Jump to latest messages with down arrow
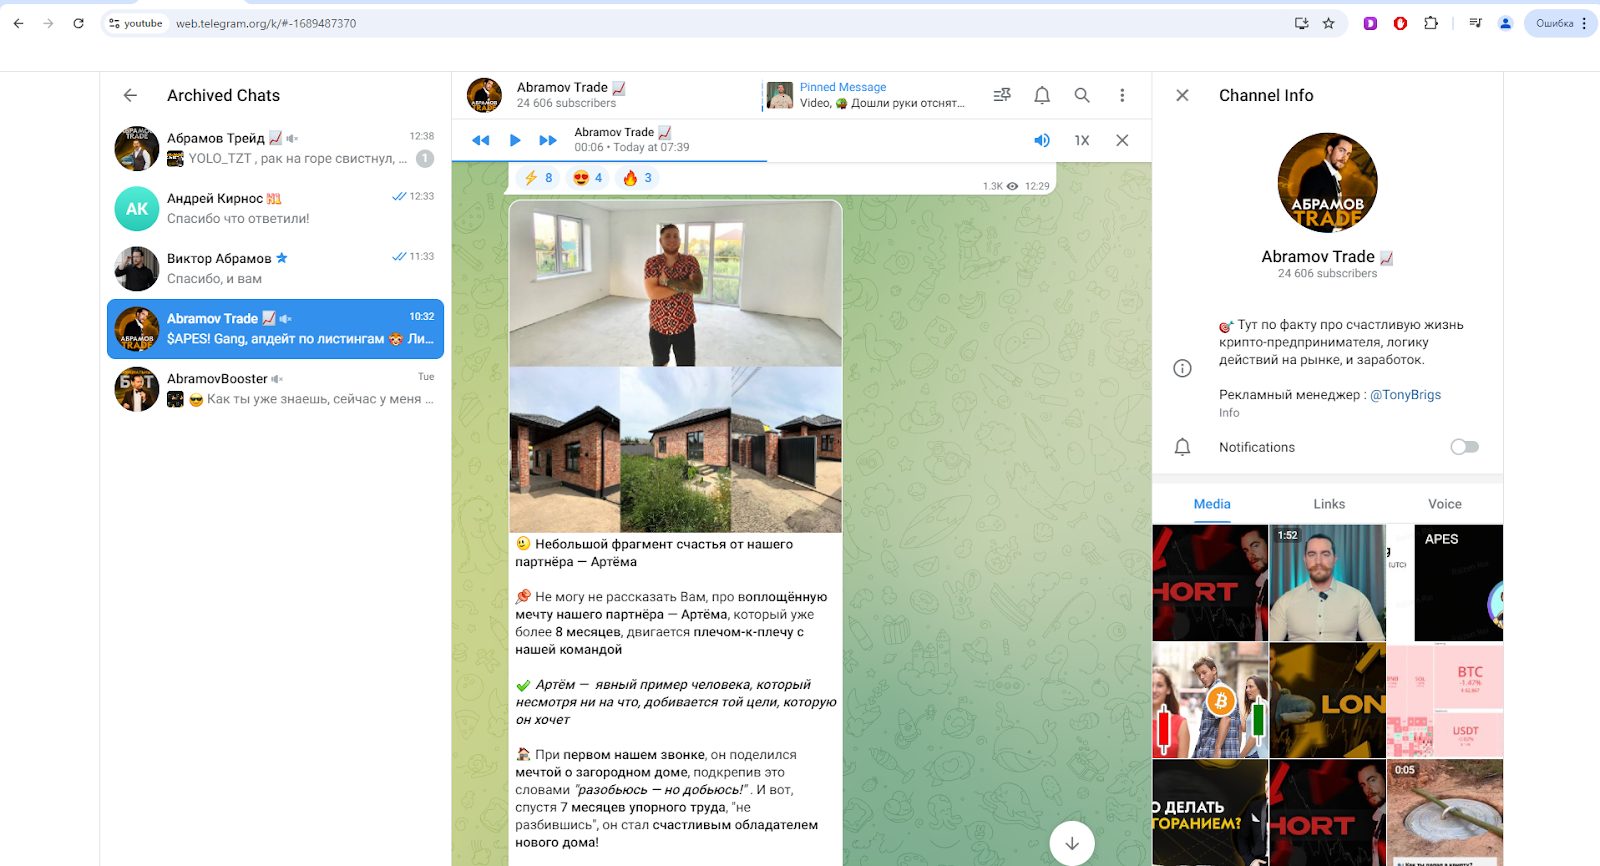Viewport: 1600px width, 866px height. 1072,843
